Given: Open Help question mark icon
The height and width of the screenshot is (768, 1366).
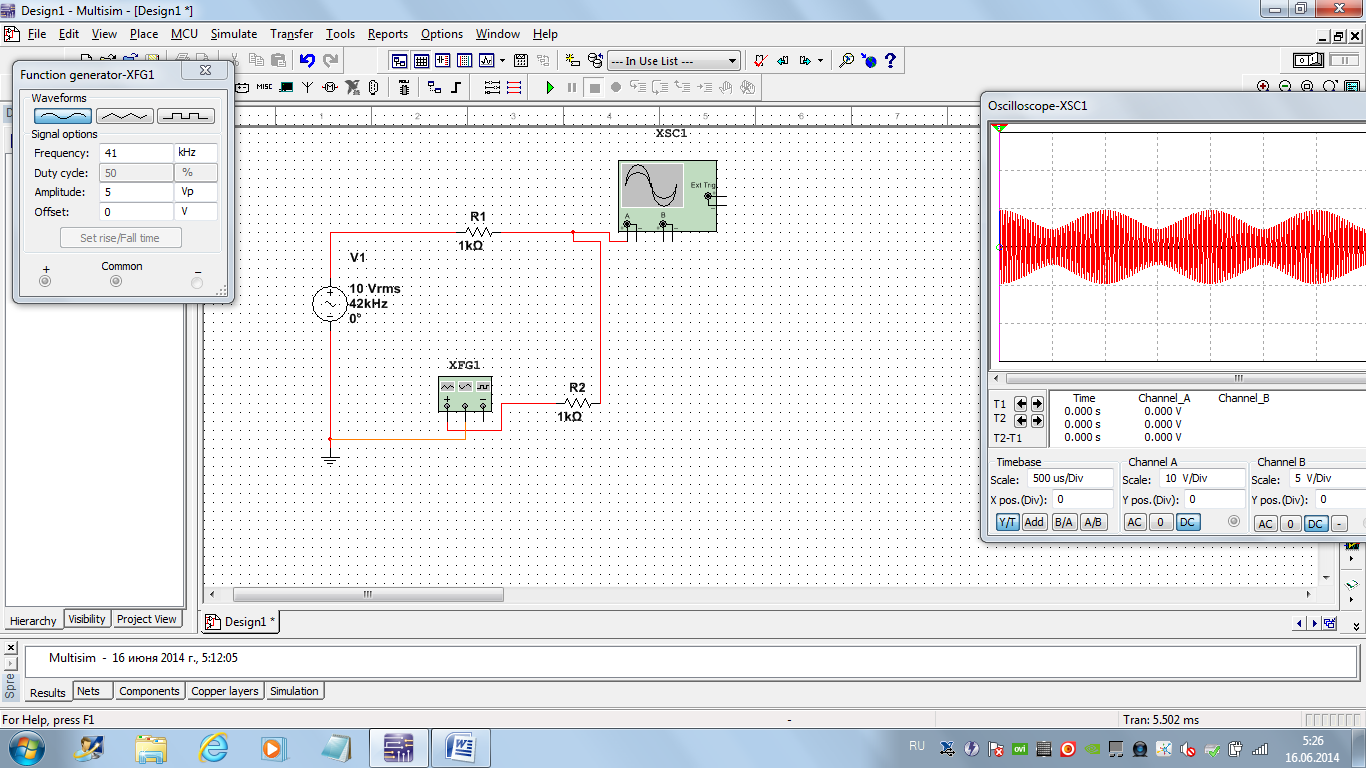Looking at the screenshot, I should coord(890,60).
